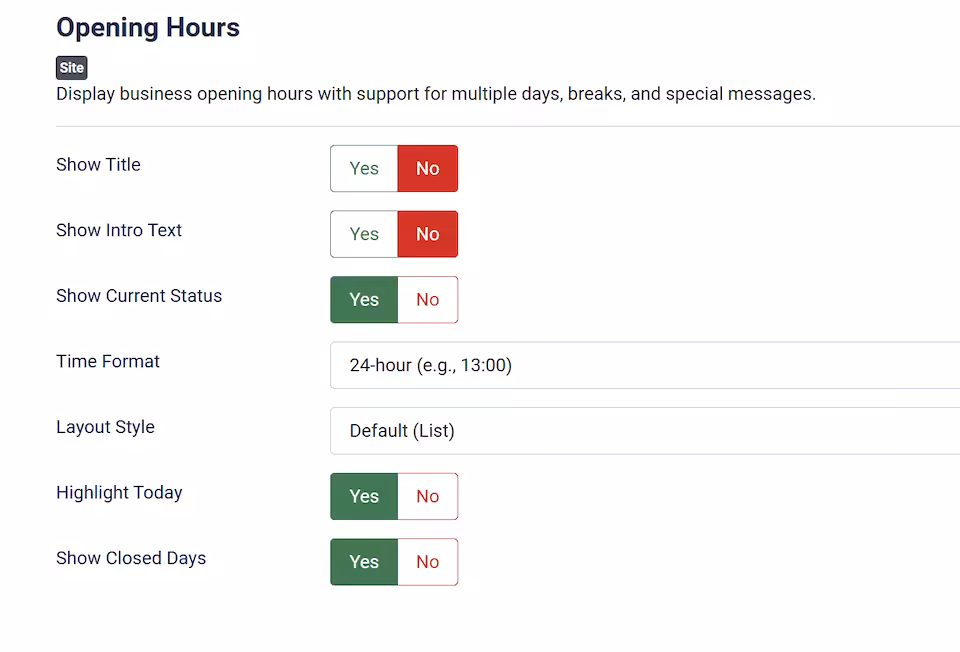Set Show Title to Yes
960x652 pixels.
click(364, 168)
